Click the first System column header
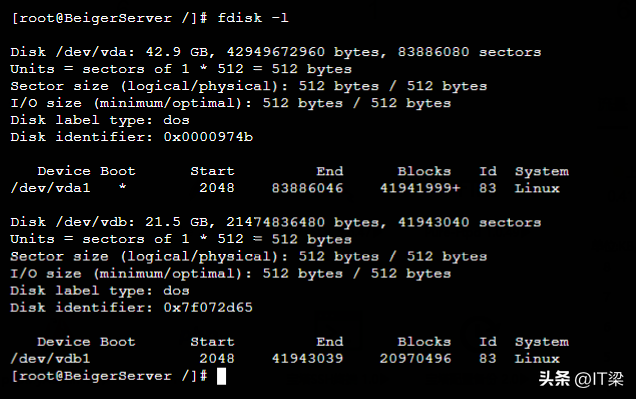Screen dimensions: 636x399 (542, 172)
